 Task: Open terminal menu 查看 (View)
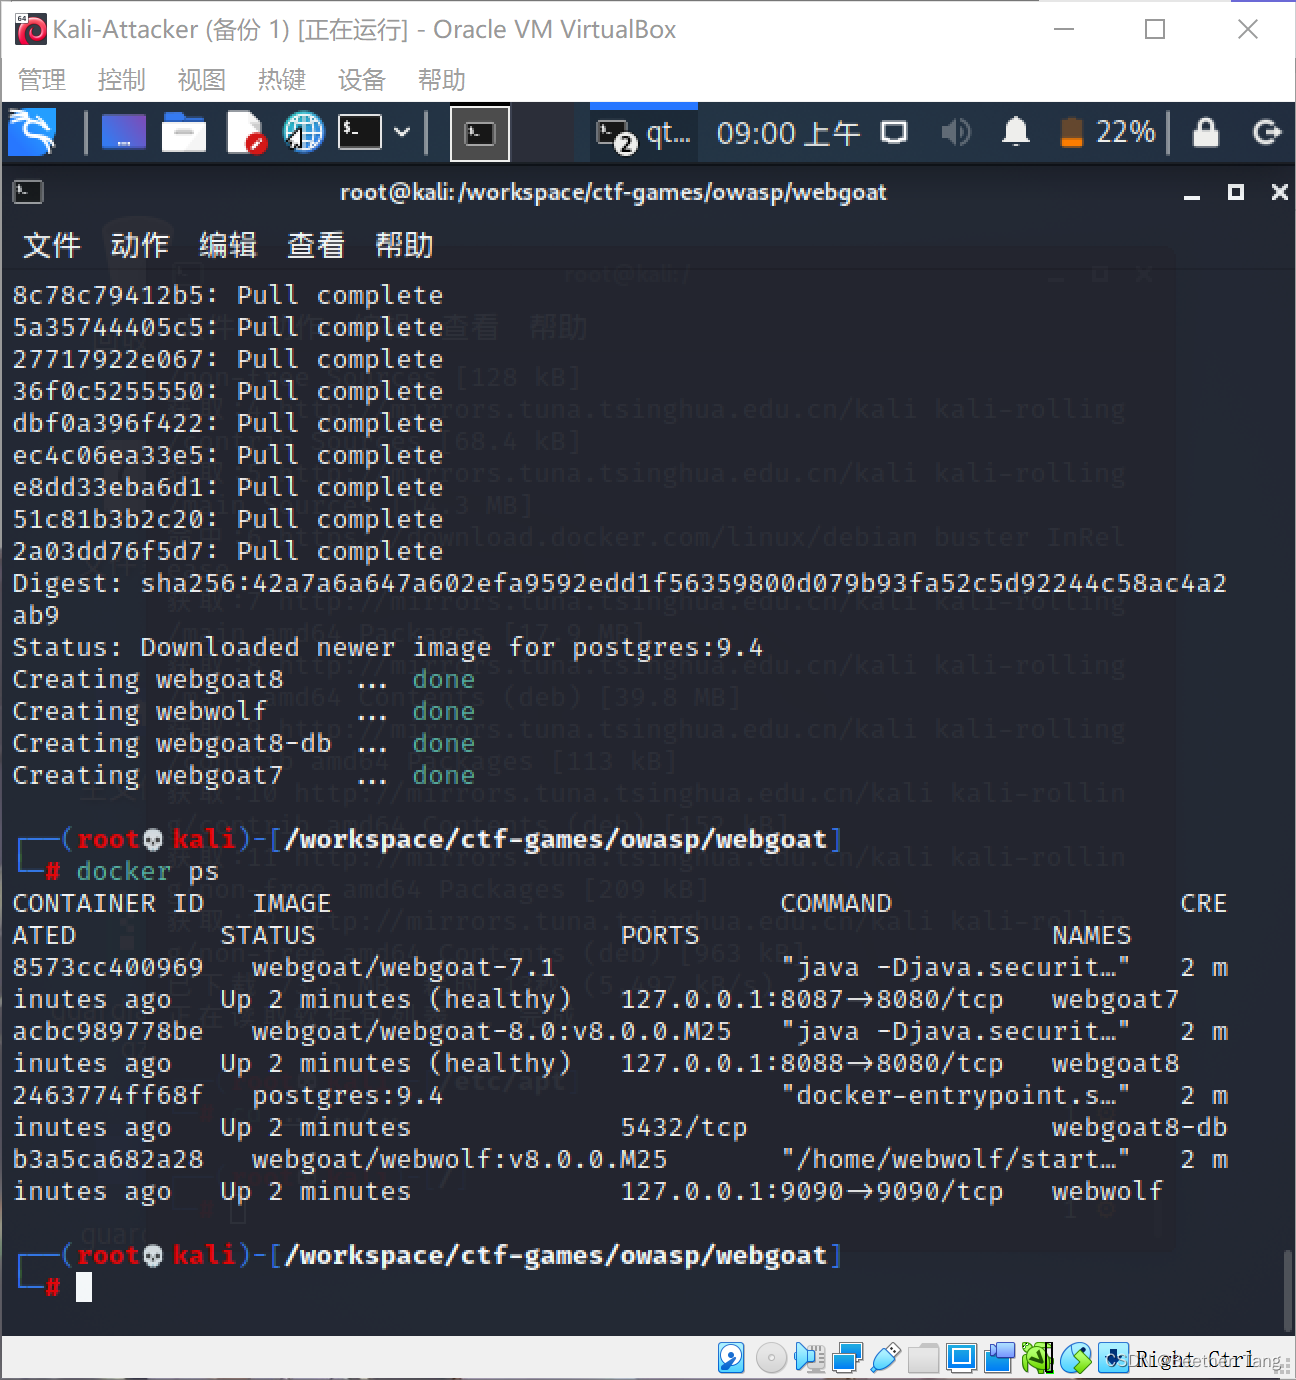click(316, 245)
